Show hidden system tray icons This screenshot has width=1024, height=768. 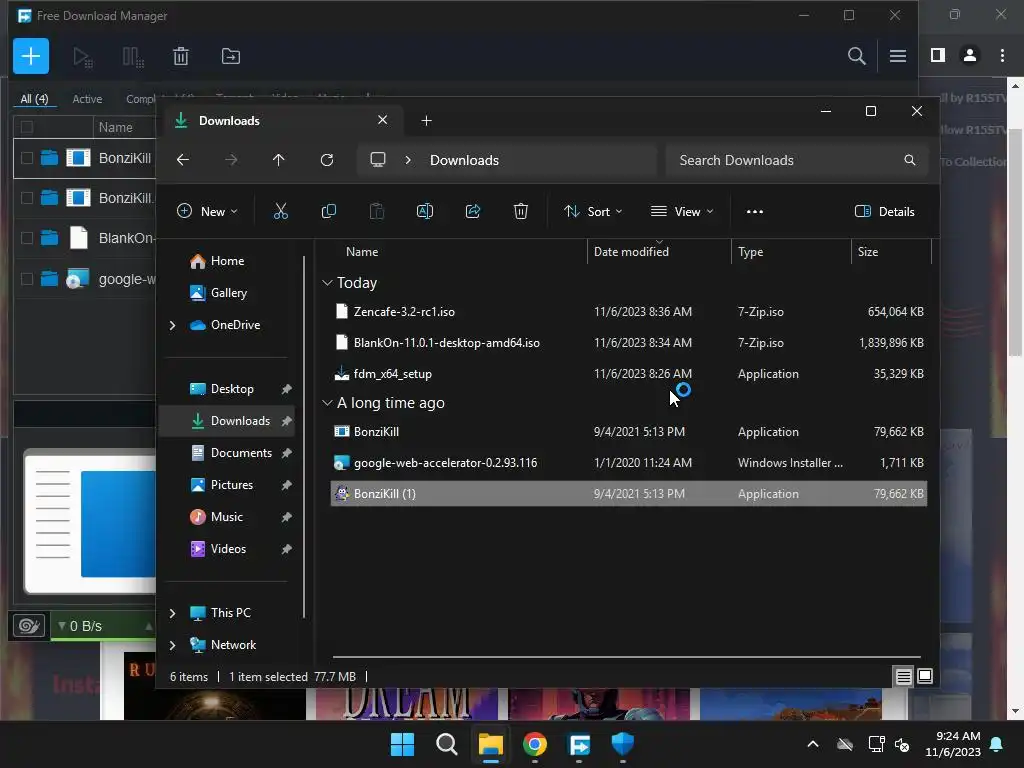tap(813, 744)
